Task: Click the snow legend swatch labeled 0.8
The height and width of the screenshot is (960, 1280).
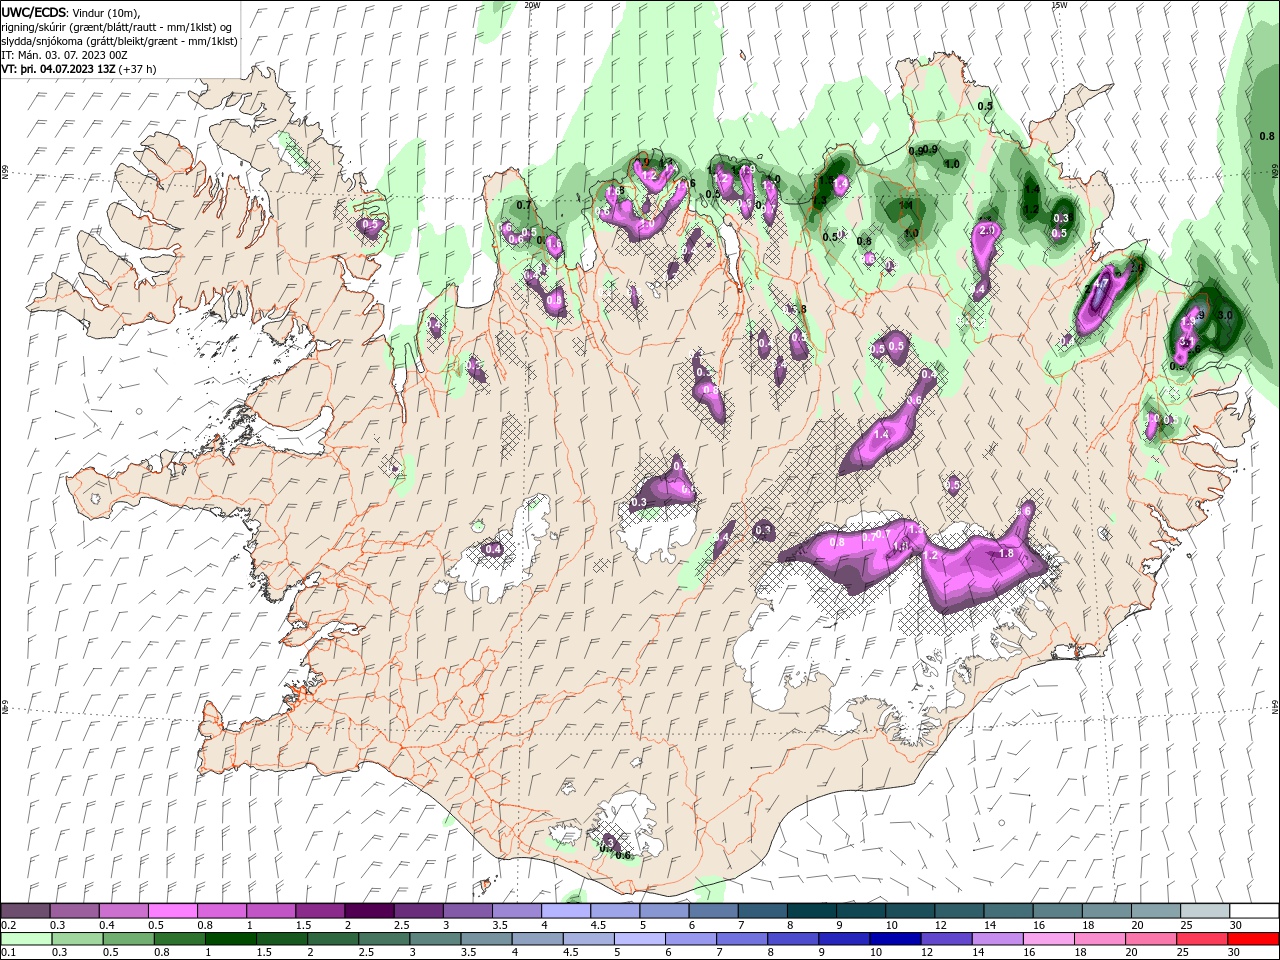Action: pyautogui.click(x=222, y=910)
